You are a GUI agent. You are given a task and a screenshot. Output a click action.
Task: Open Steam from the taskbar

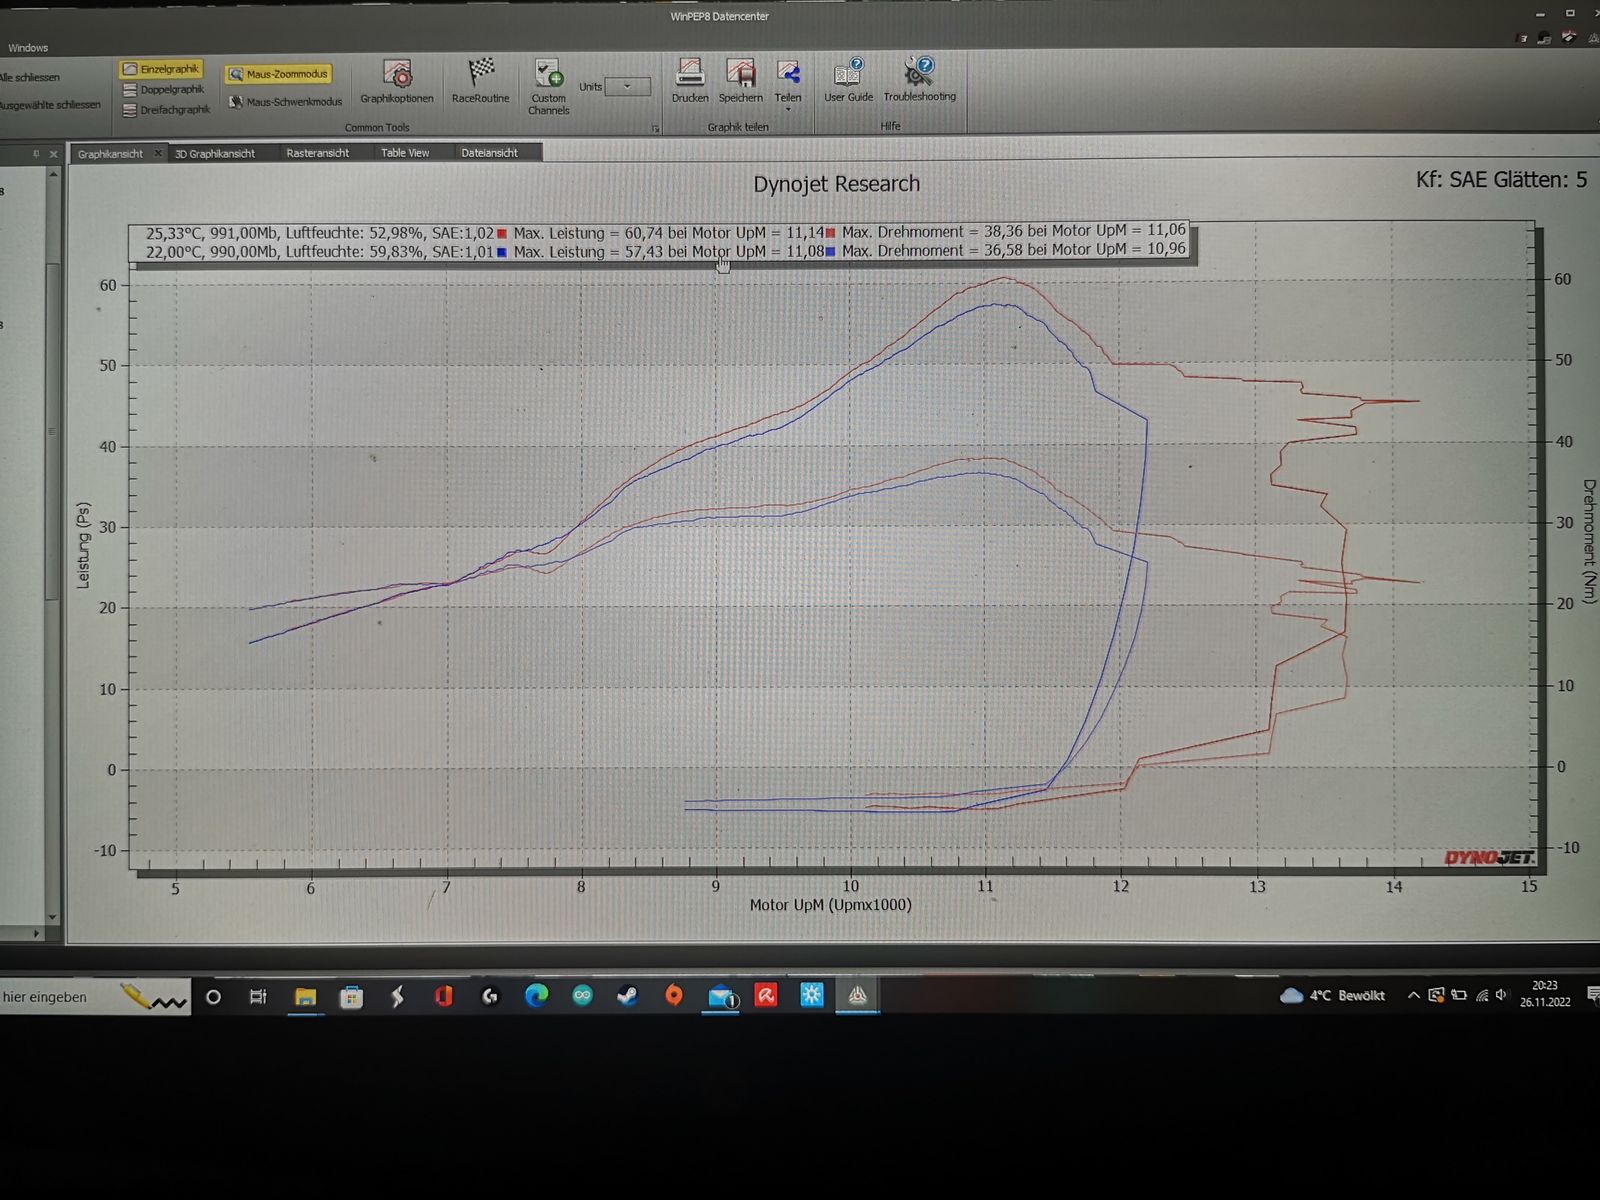pyautogui.click(x=627, y=996)
